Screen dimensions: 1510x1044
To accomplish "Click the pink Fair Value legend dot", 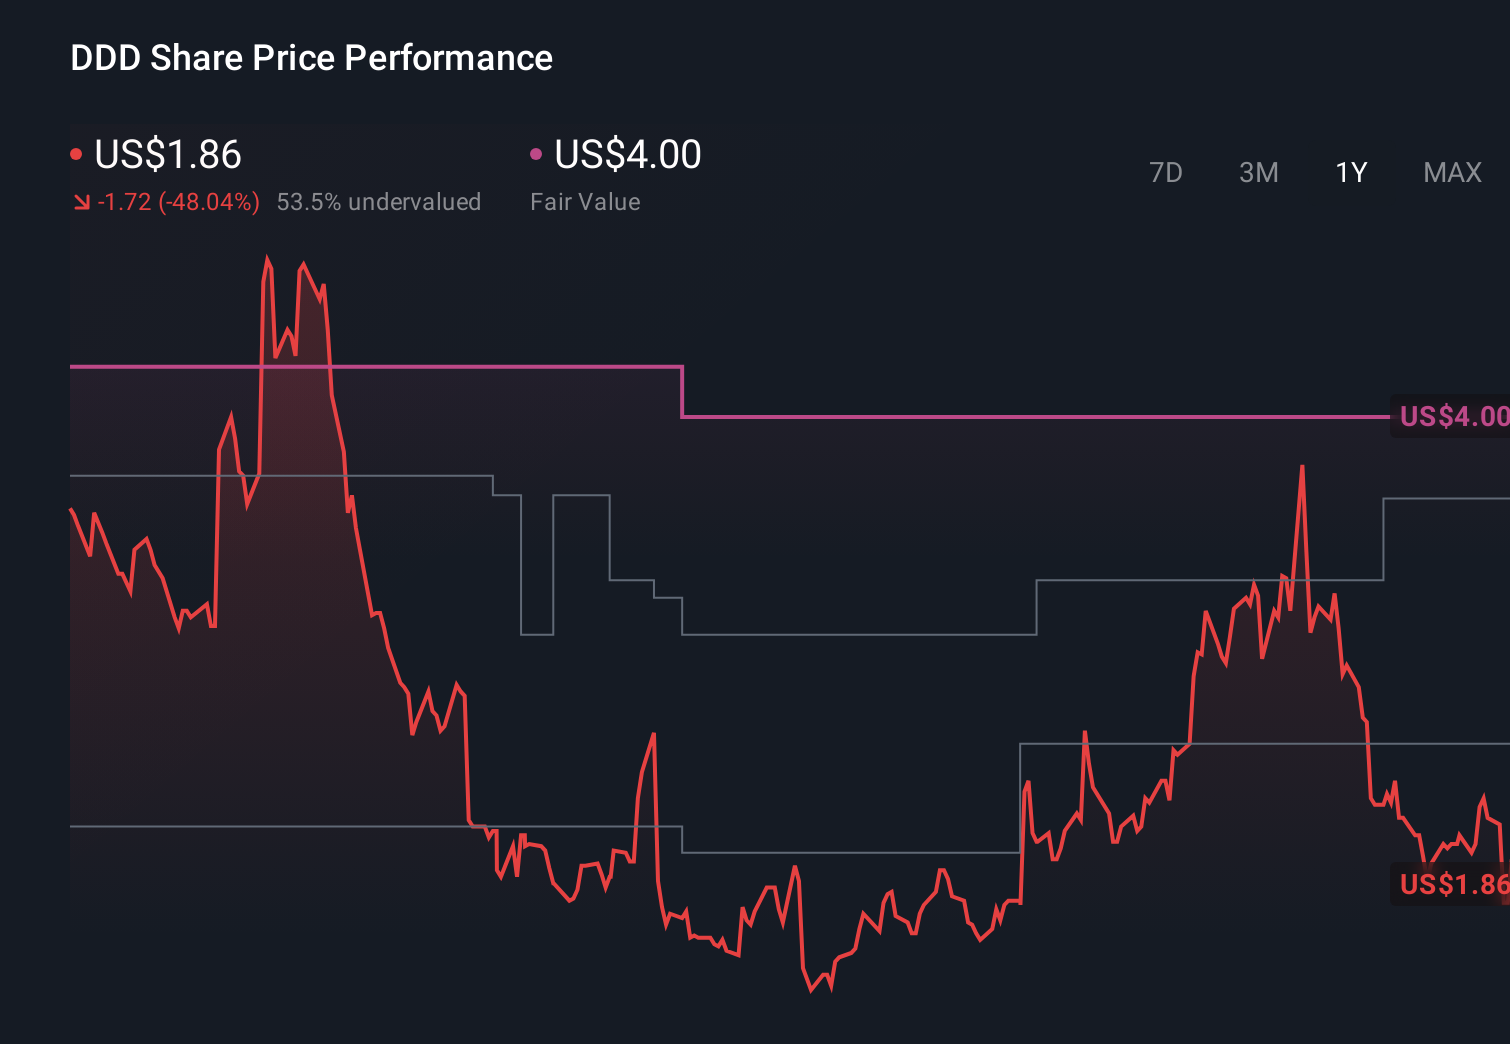I will point(536,153).
